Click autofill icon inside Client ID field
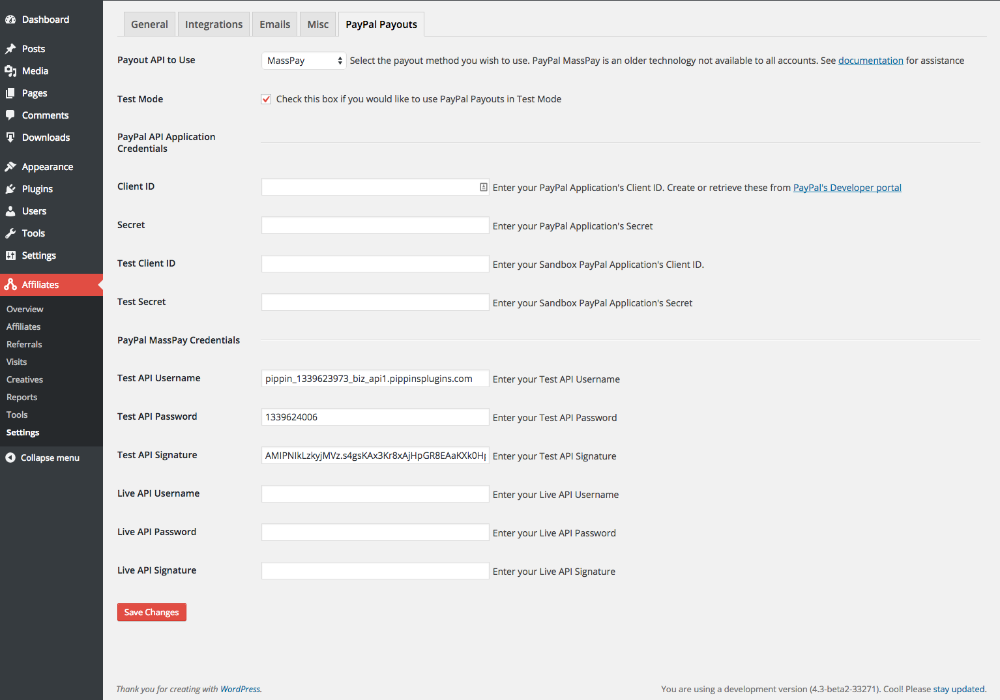 483,187
